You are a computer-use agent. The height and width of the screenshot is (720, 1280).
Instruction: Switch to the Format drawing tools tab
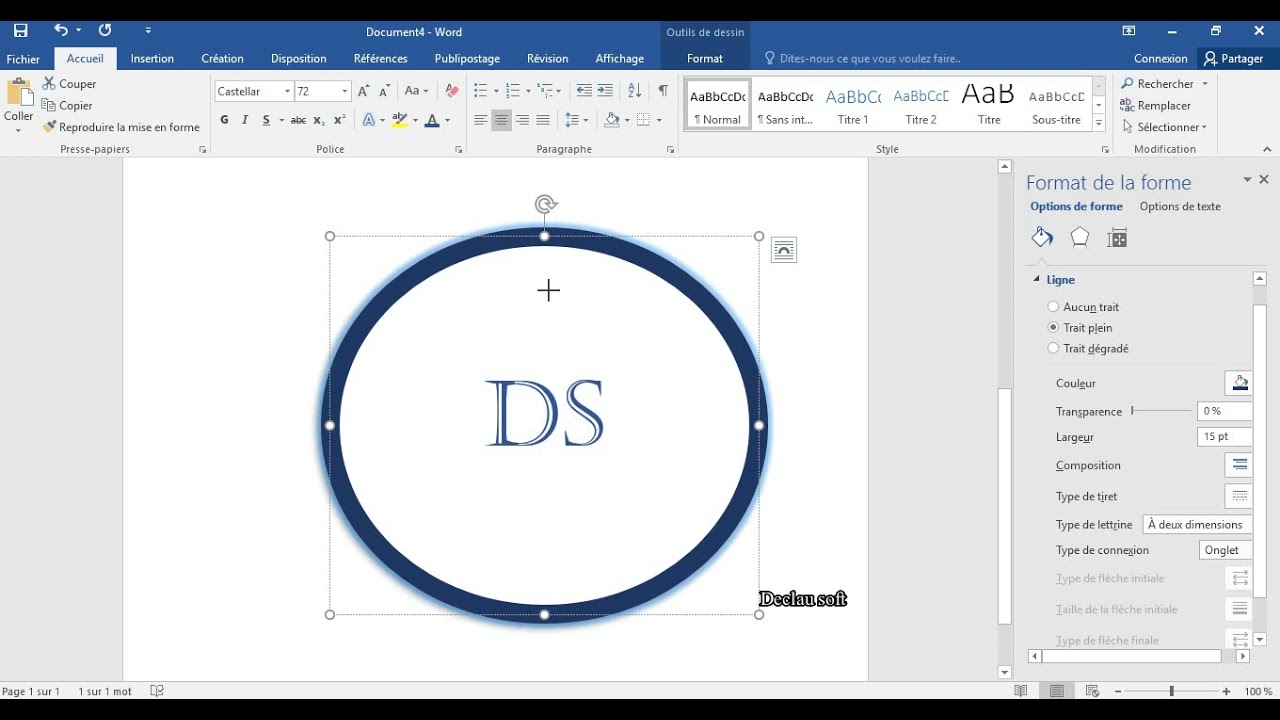705,59
